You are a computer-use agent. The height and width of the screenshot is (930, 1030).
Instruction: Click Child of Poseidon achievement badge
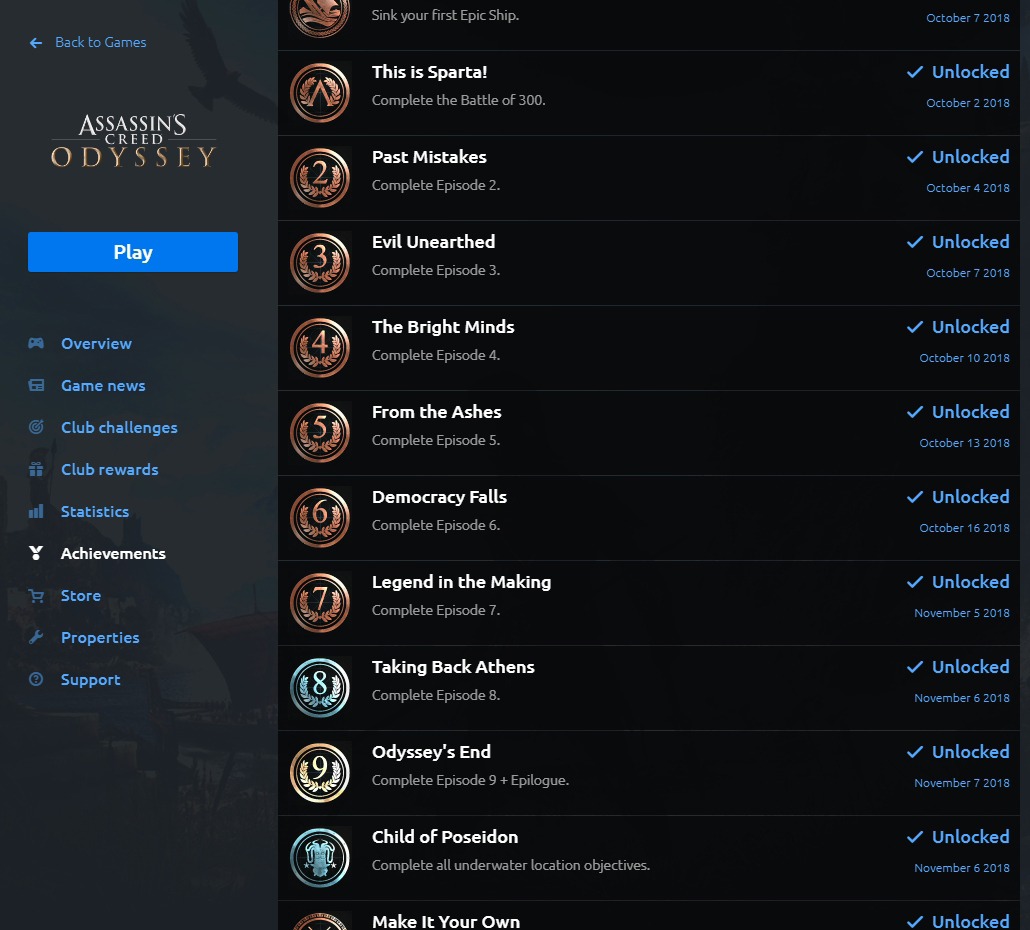(320, 858)
